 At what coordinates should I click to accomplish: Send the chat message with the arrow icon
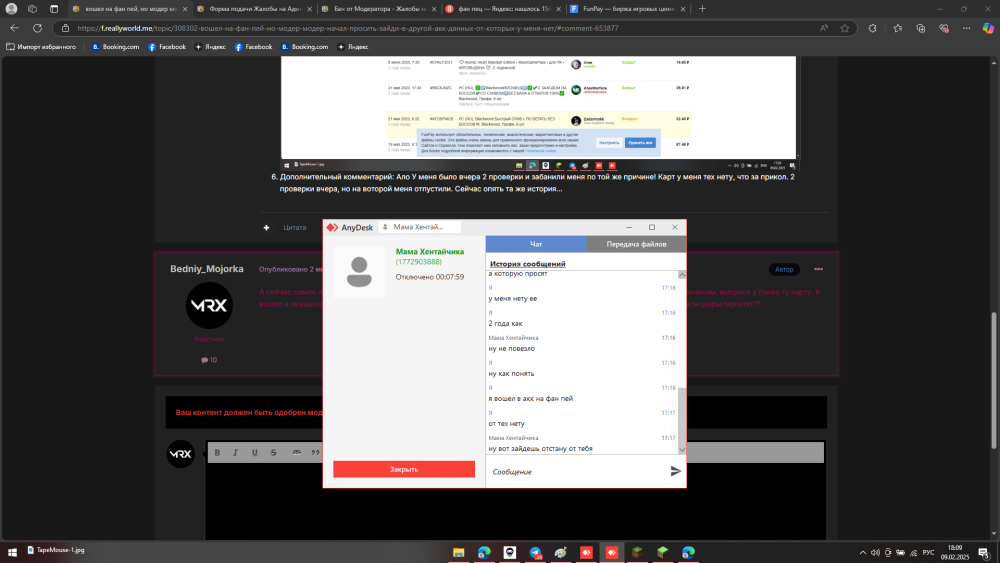coord(675,471)
